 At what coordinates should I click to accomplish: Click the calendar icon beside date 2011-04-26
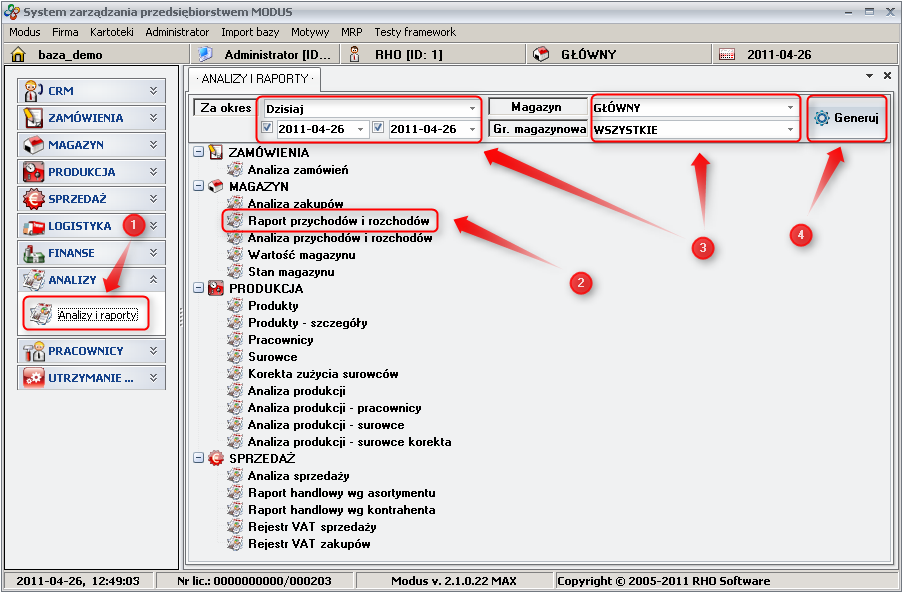pos(727,55)
